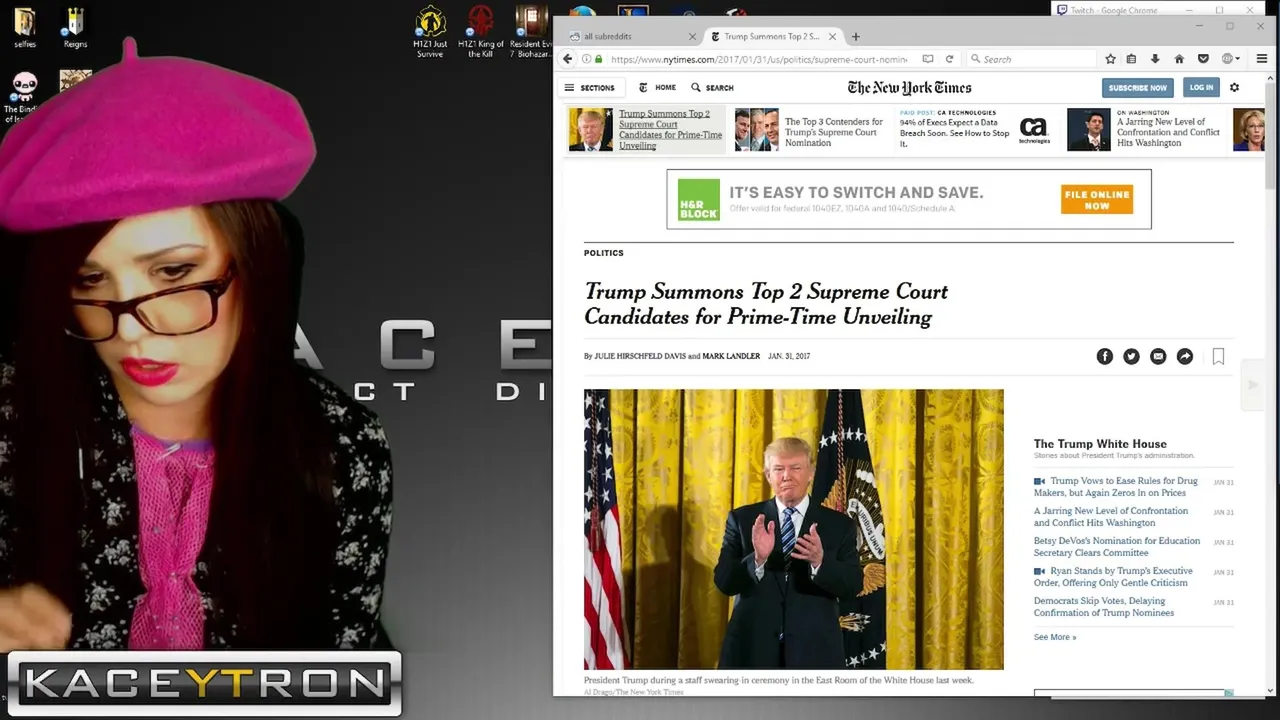This screenshot has height=720, width=1280.
Task: Click The New York Times logo
Action: coord(909,87)
